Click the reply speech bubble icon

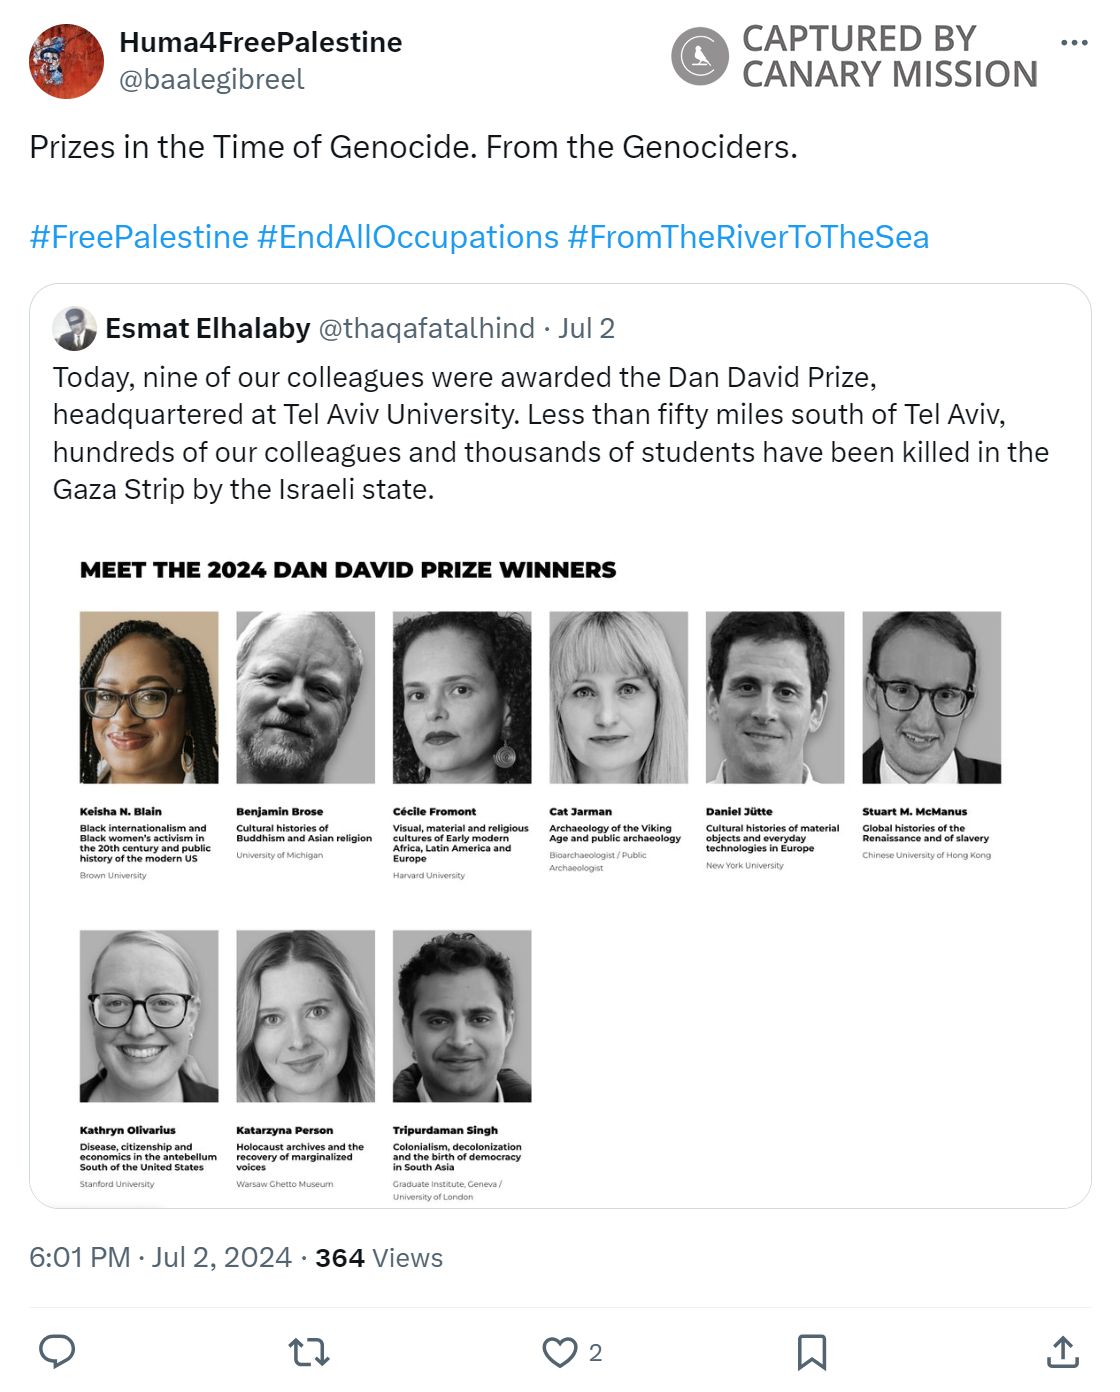[57, 1352]
